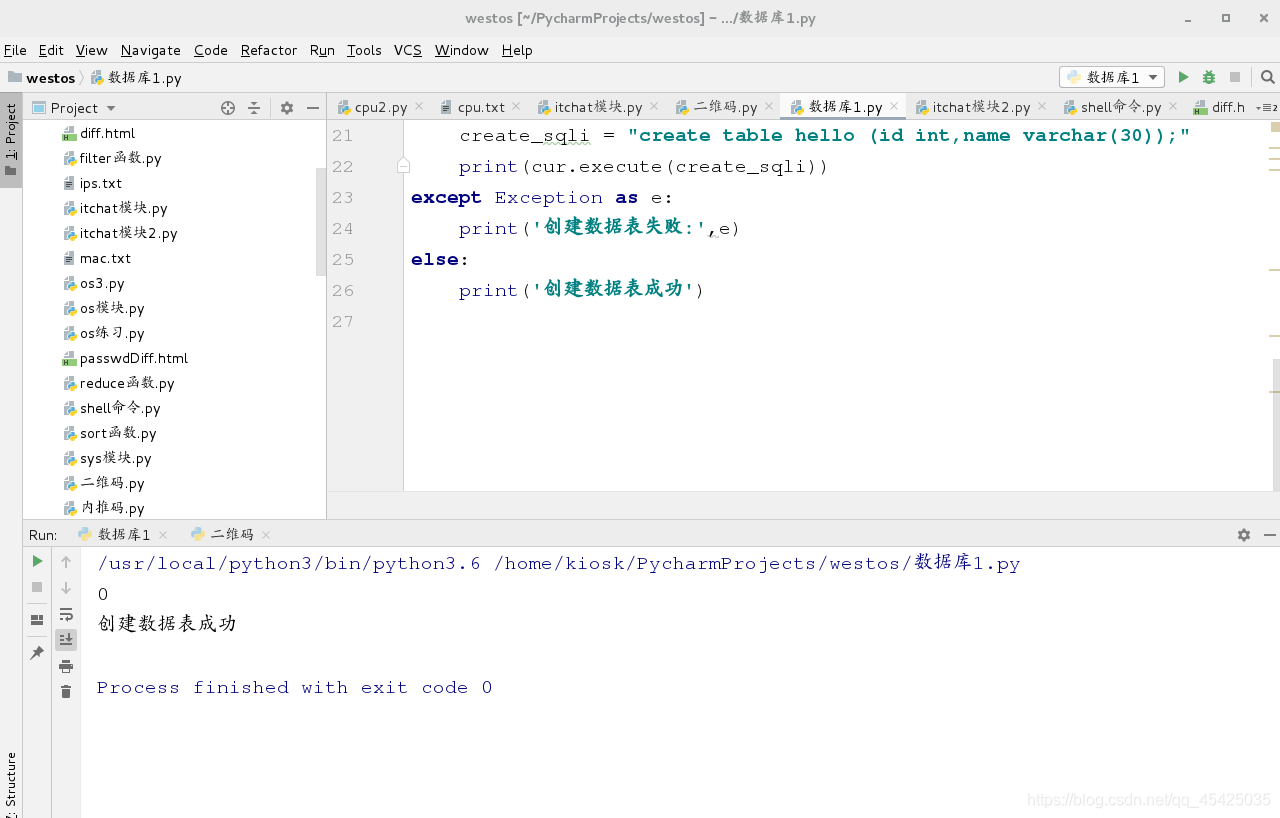Viewport: 1280px width, 818px height.
Task: Open the 1: Project tool window button
Action: pyautogui.click(x=11, y=140)
